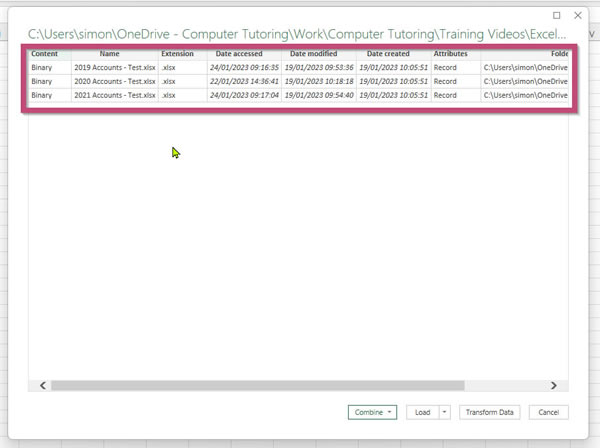Click the left scroll arrow
The height and width of the screenshot is (448, 600).
point(43,385)
